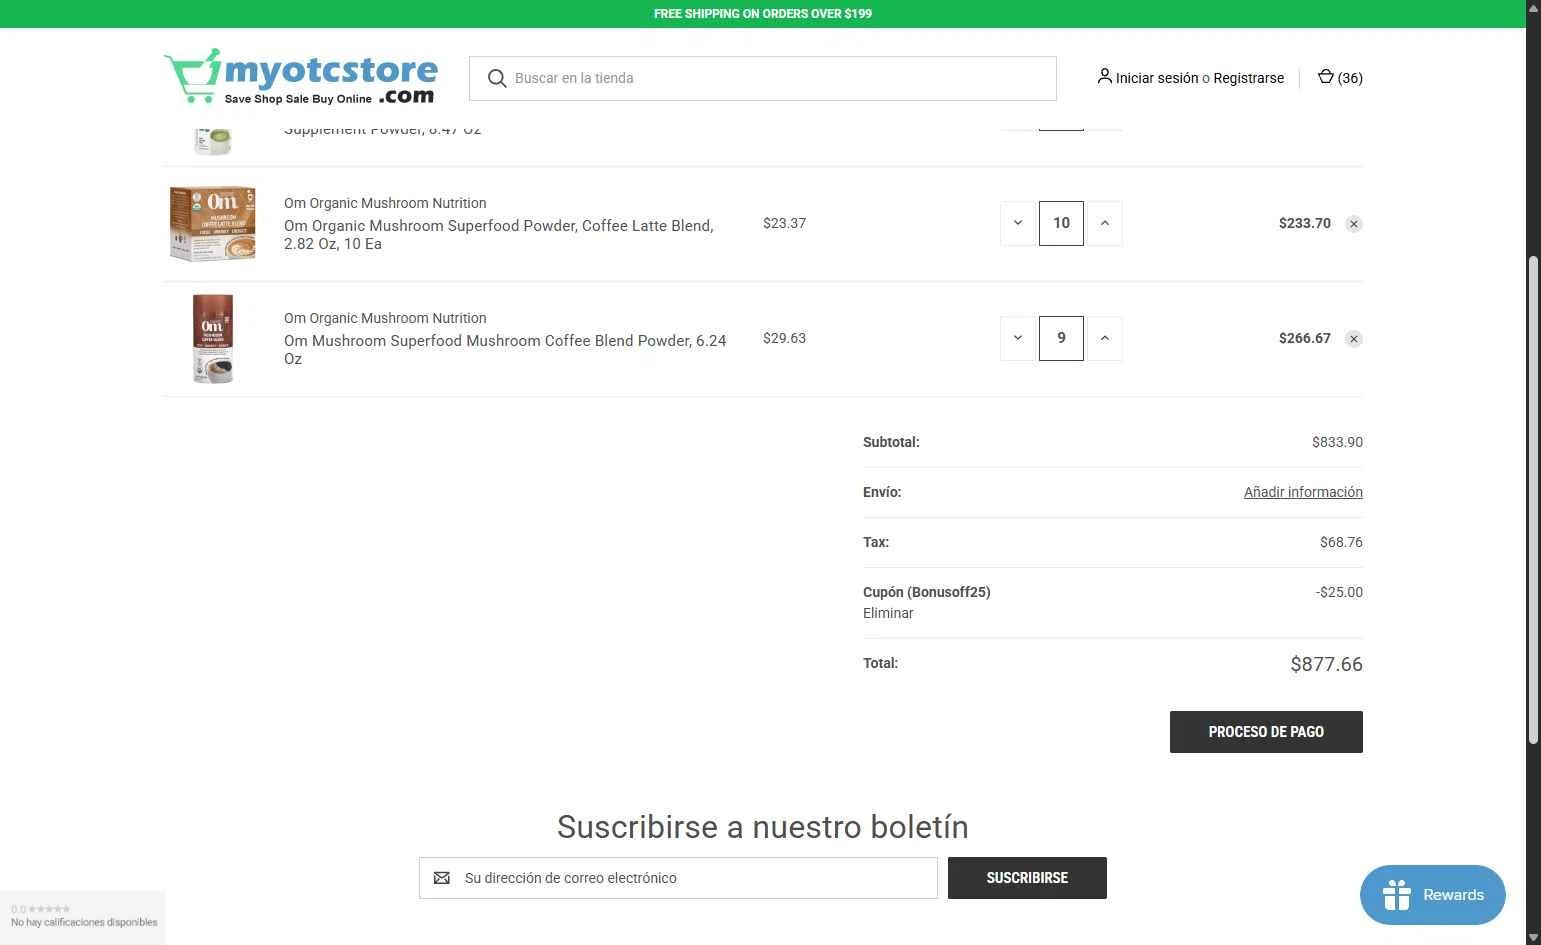Click the Google ratings badge
Viewport: 1541px width, 945px height.
[x=83, y=916]
